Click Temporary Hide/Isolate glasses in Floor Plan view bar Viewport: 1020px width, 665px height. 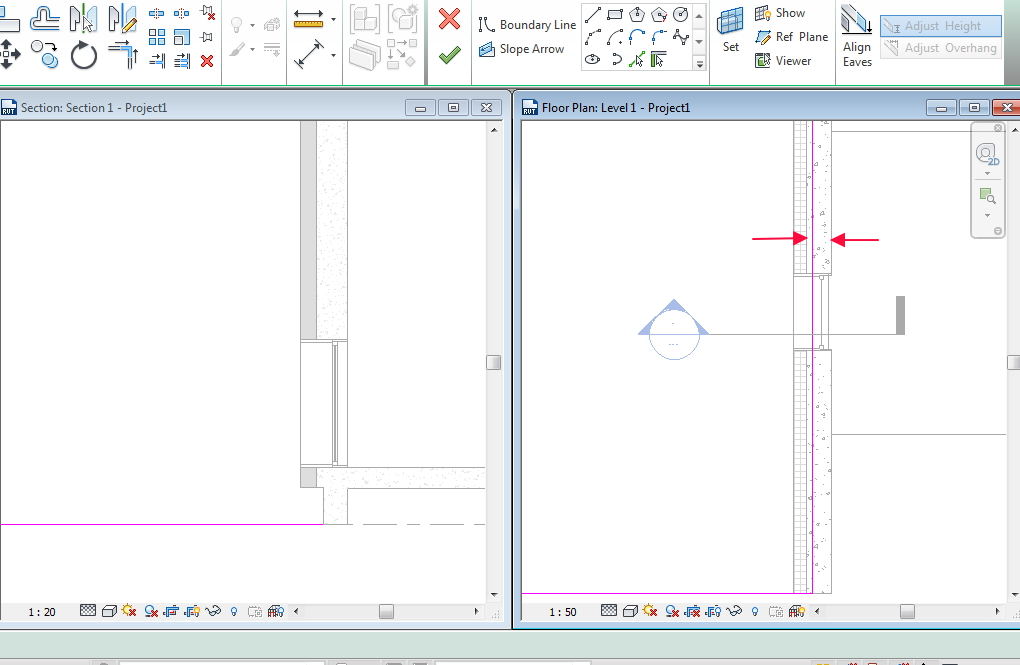(x=734, y=611)
